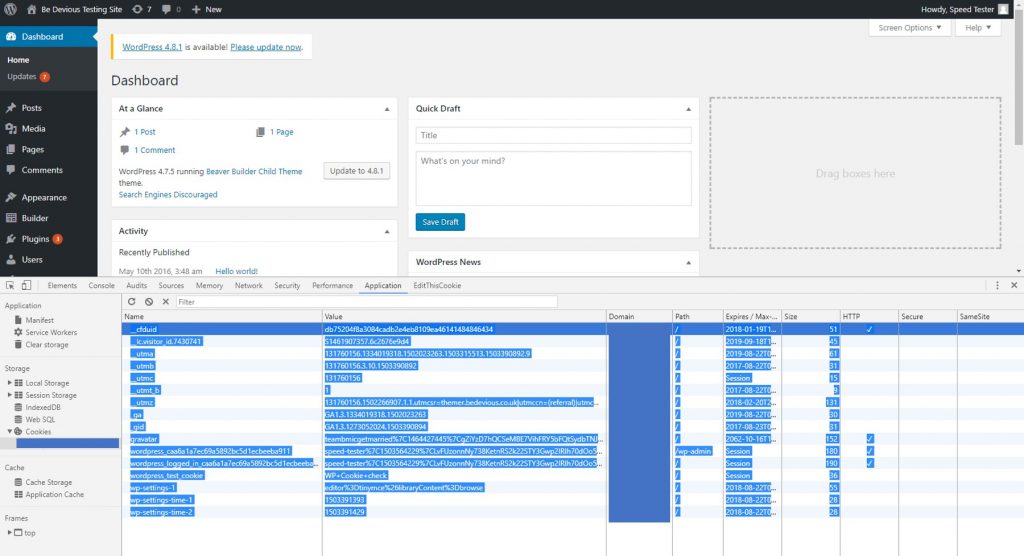This screenshot has width=1024, height=556.
Task: Click the Beaver Builder Child Theme link
Action: click(x=254, y=171)
